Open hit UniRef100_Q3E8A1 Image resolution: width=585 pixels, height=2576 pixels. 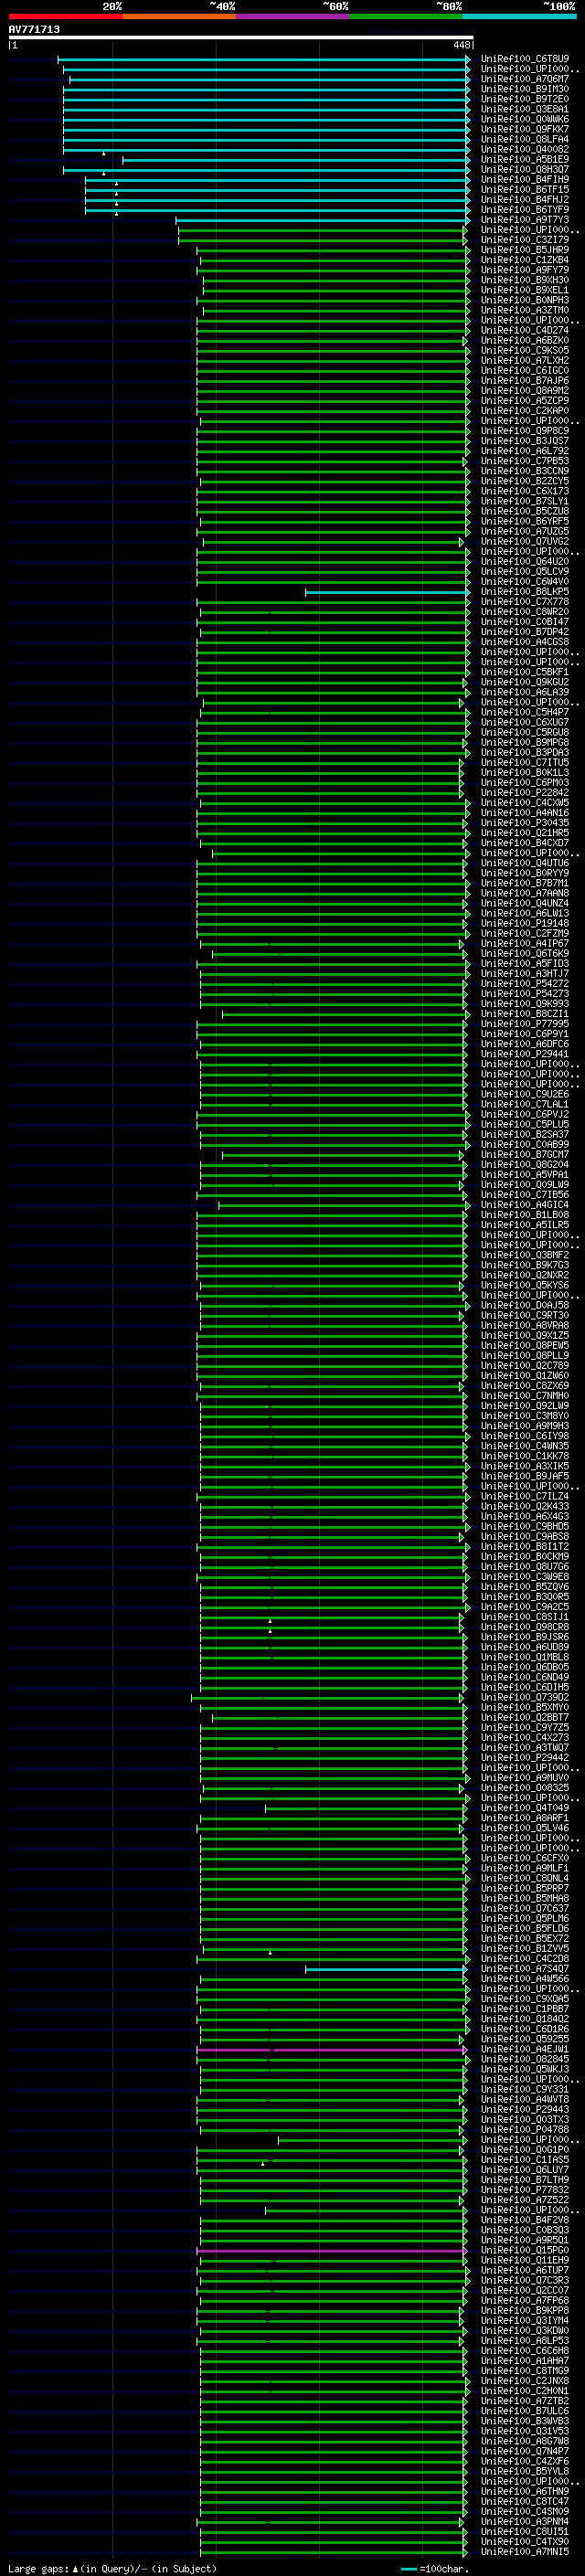click(x=524, y=109)
